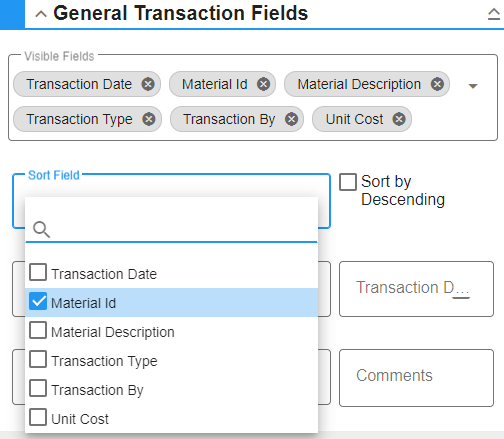The width and height of the screenshot is (504, 439).
Task: Click the search magnifier icon
Action: (41, 229)
